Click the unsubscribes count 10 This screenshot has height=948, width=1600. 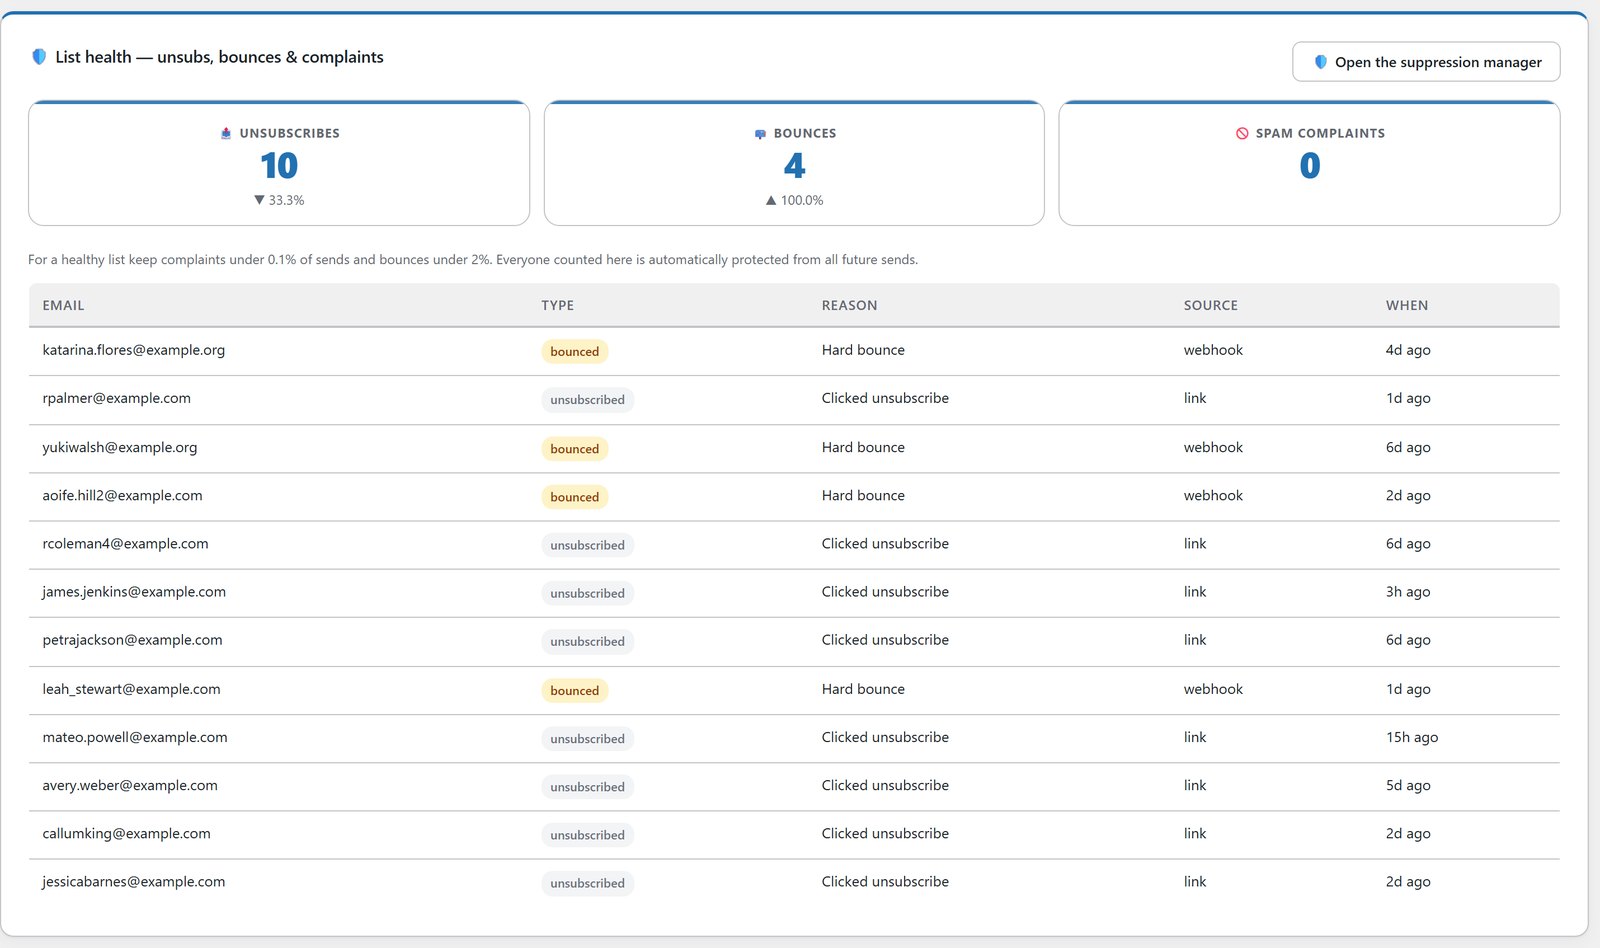point(279,165)
